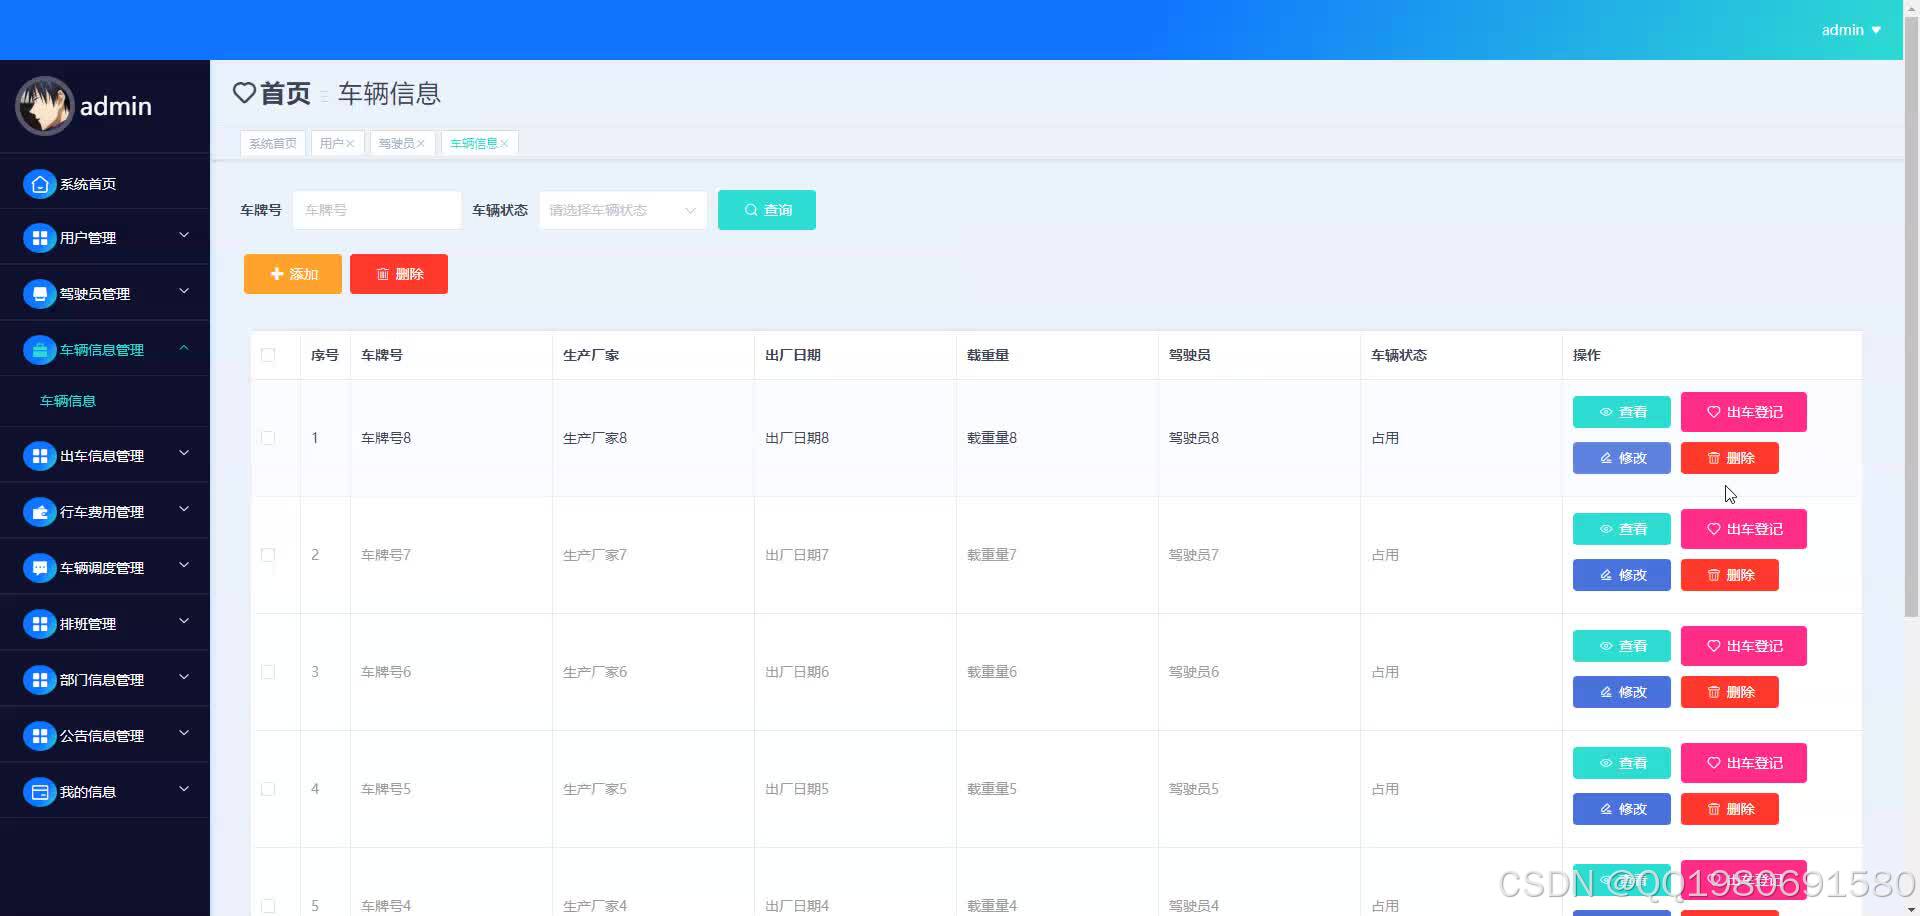Expand 部门信息管理 menu chevron
Viewport: 1920px width, 916px height.
coord(184,677)
